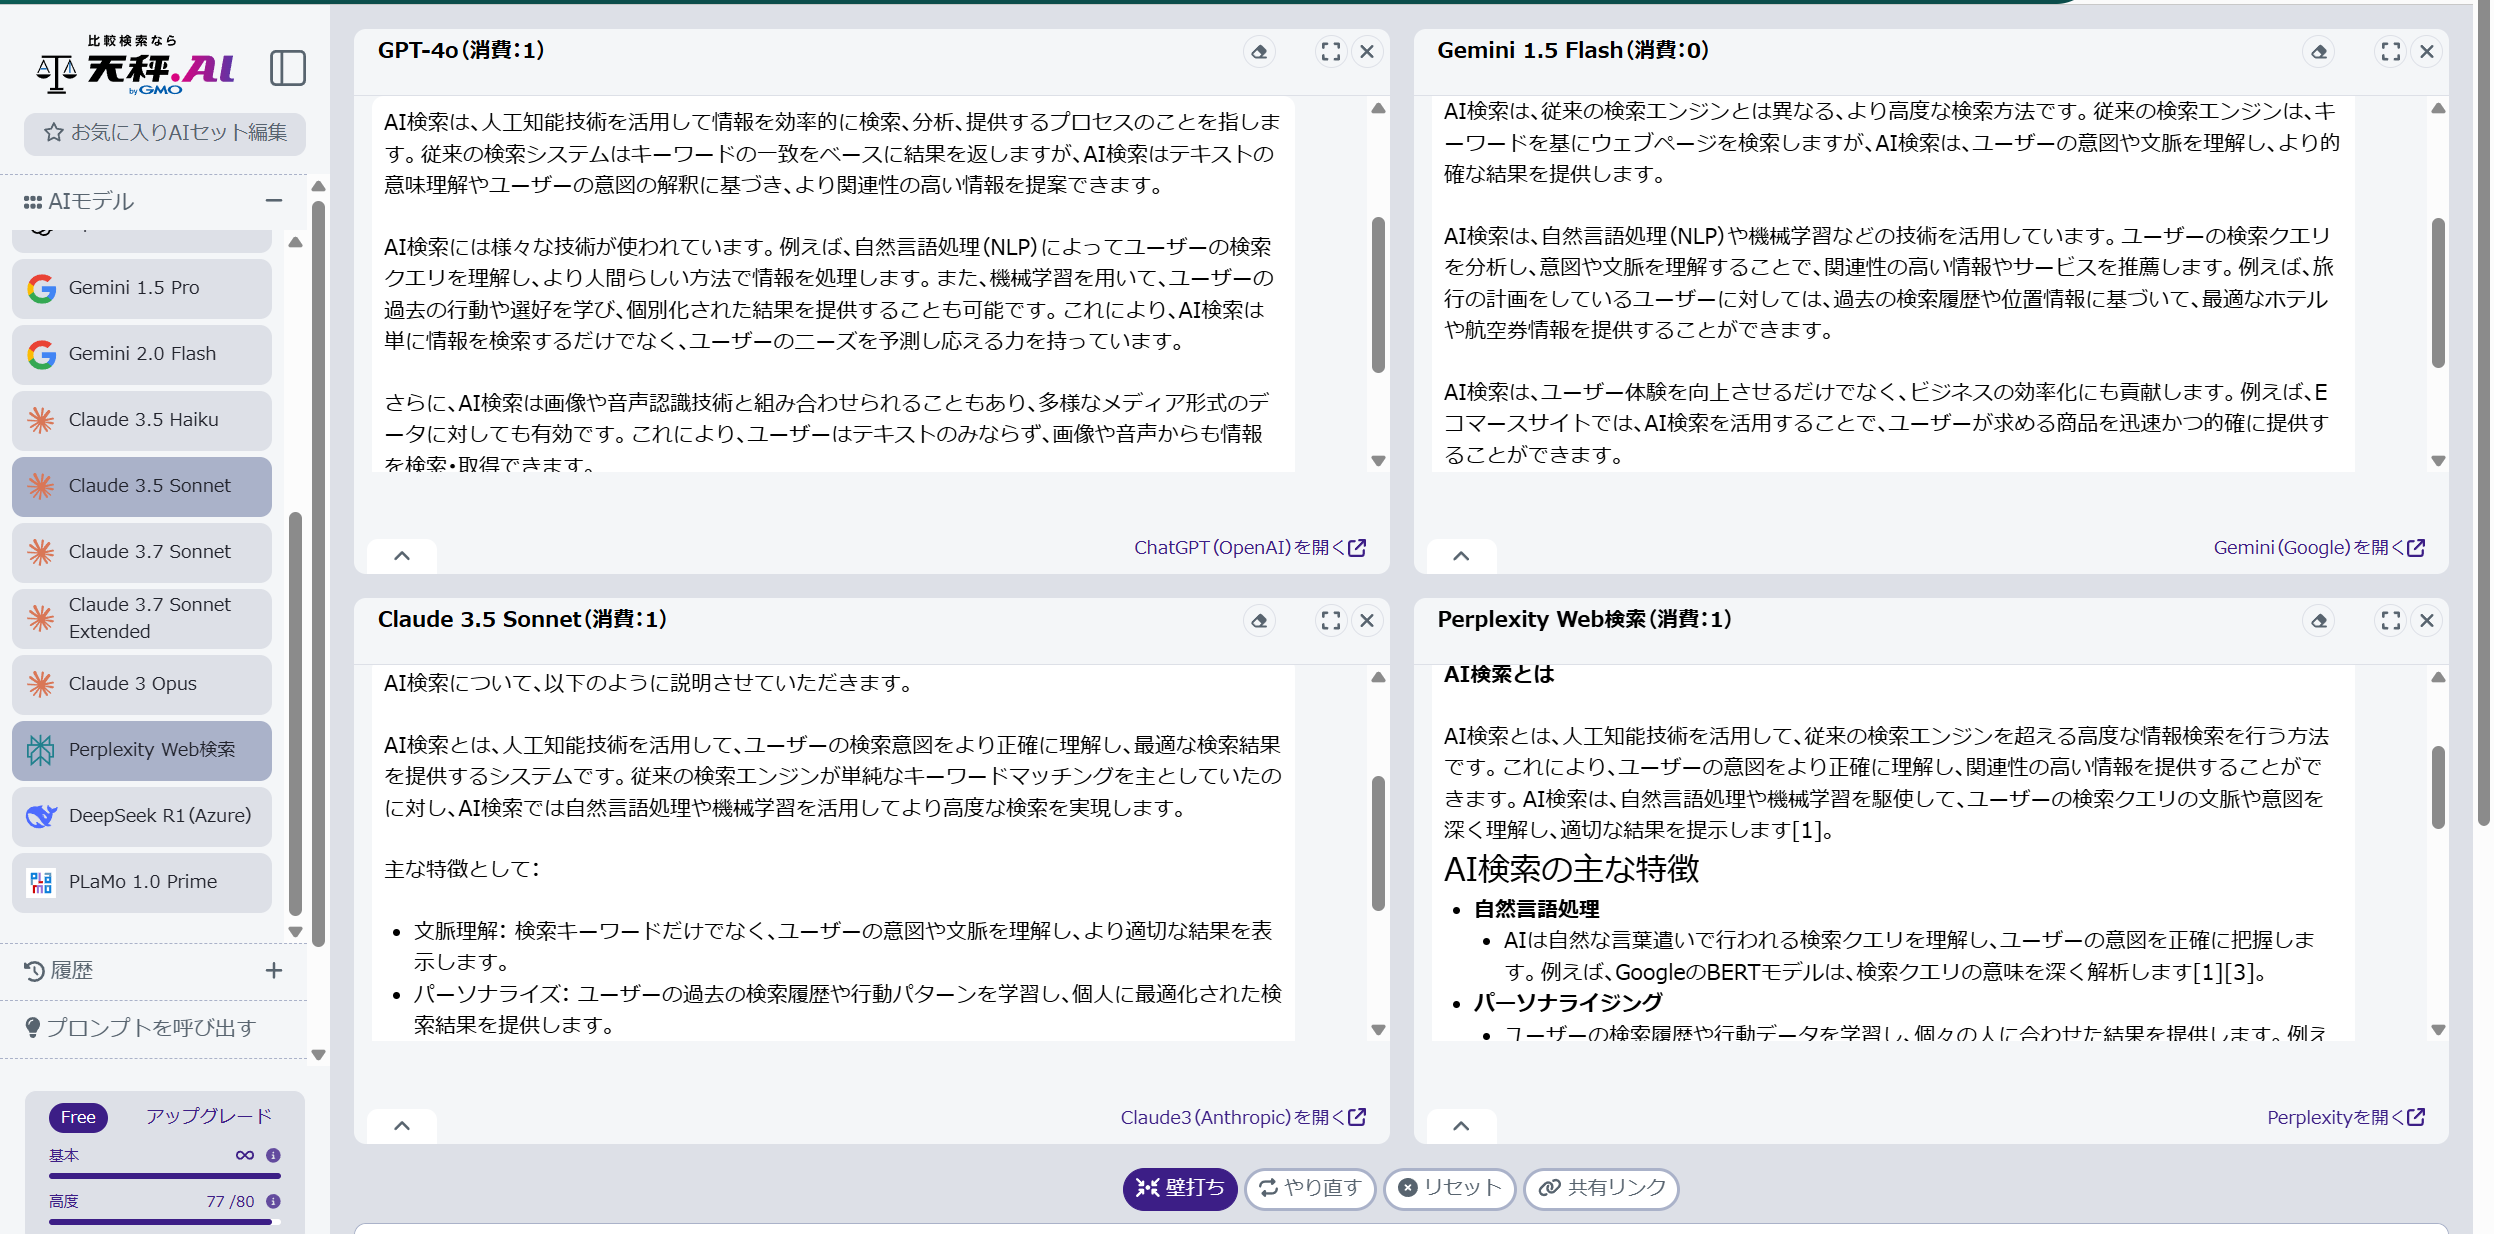Click Gemini 1.5 Flash panel scroll-up arrow
The image size is (2494, 1234).
(x=2438, y=108)
